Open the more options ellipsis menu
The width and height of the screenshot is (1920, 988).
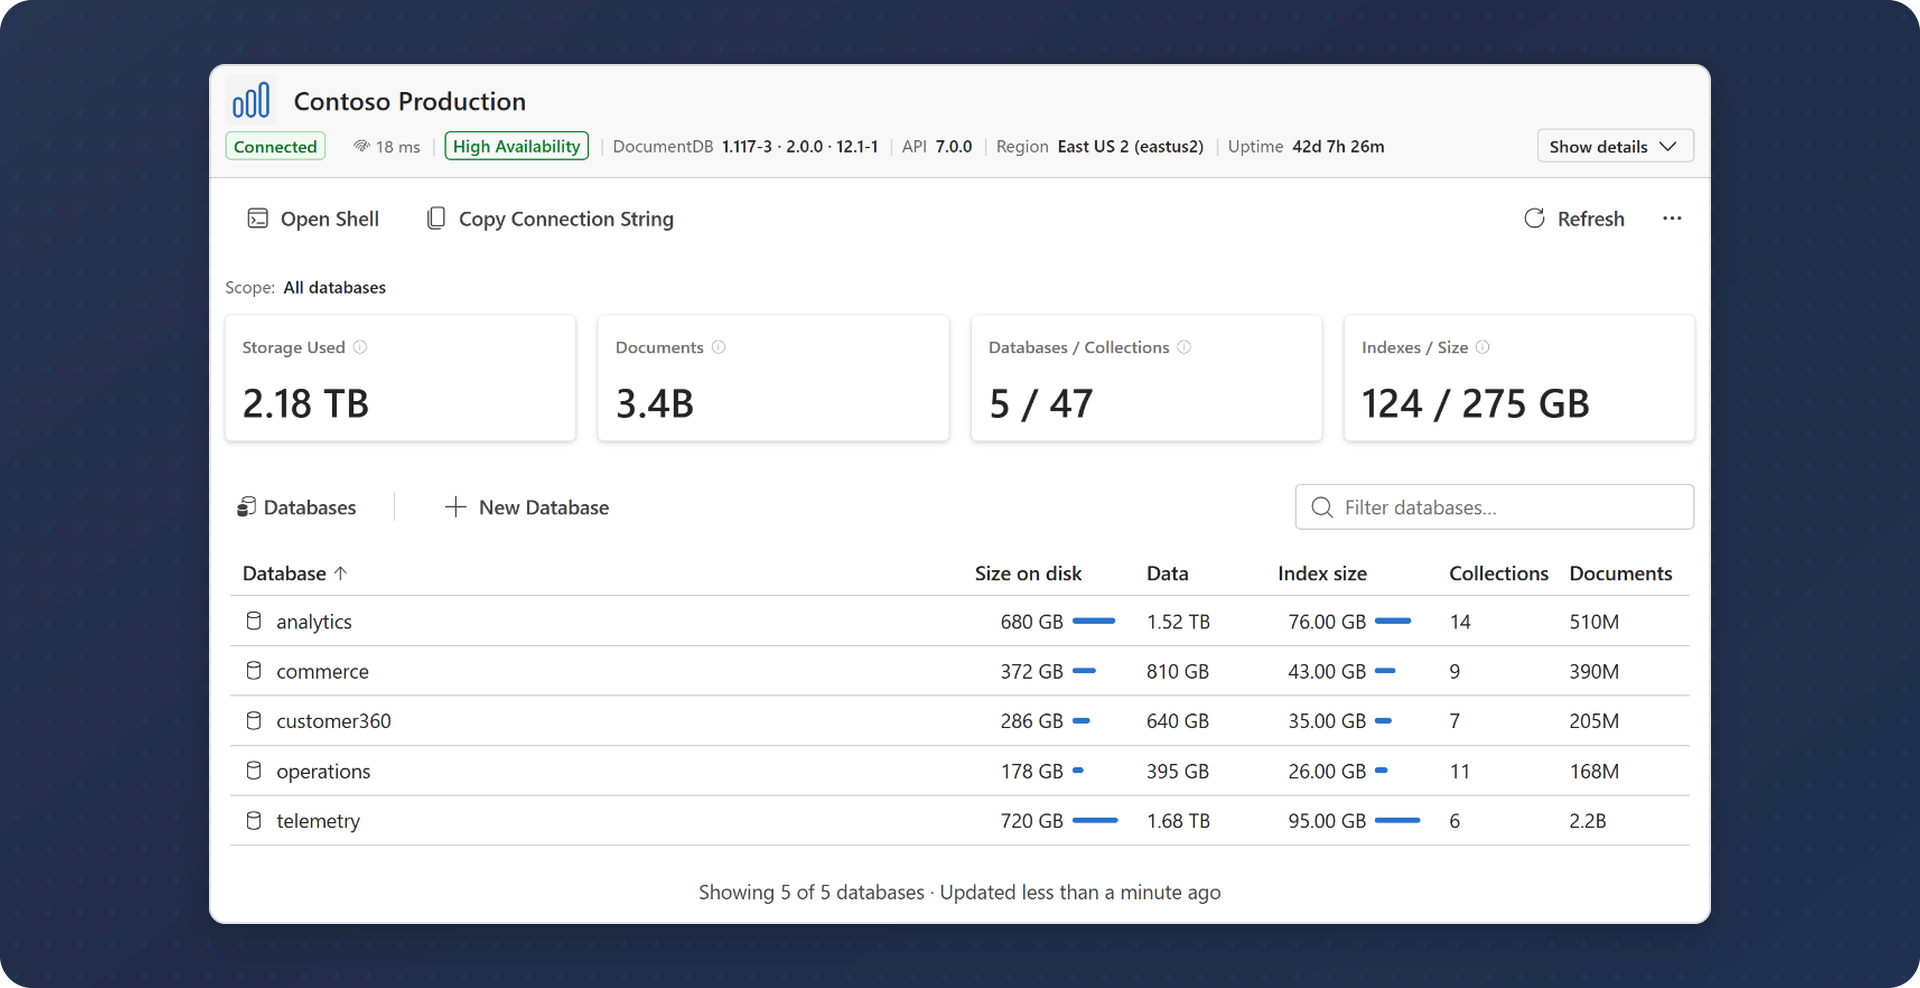point(1672,218)
